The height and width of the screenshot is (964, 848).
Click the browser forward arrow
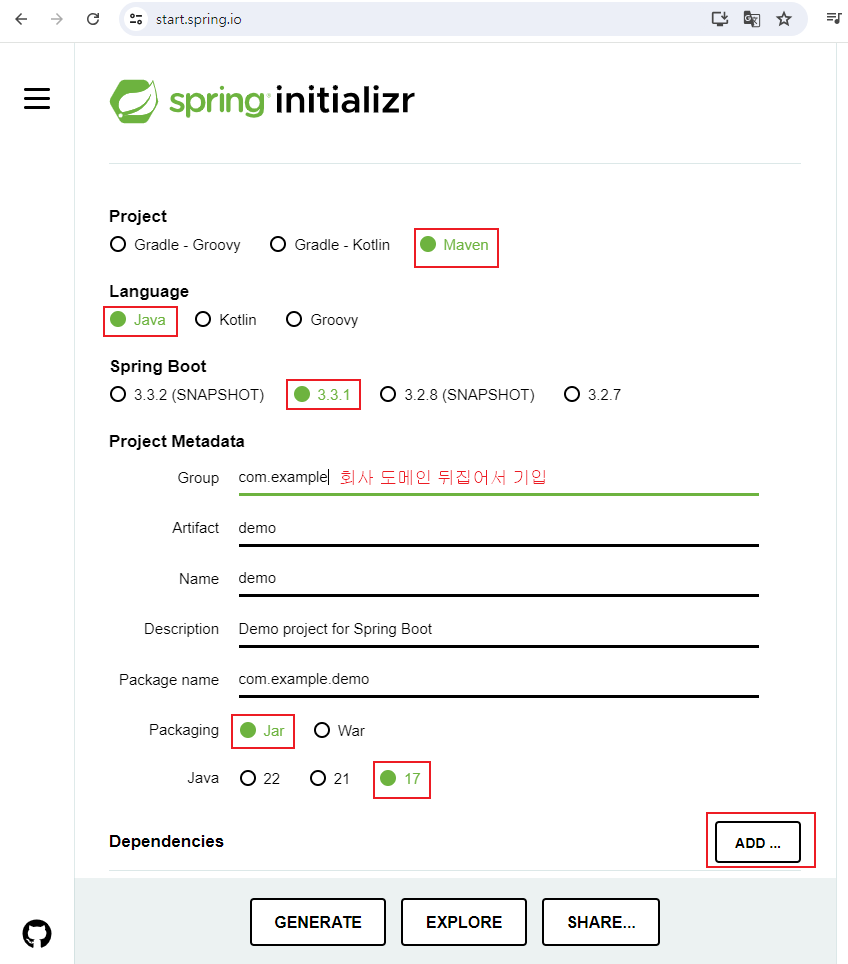pos(57,19)
